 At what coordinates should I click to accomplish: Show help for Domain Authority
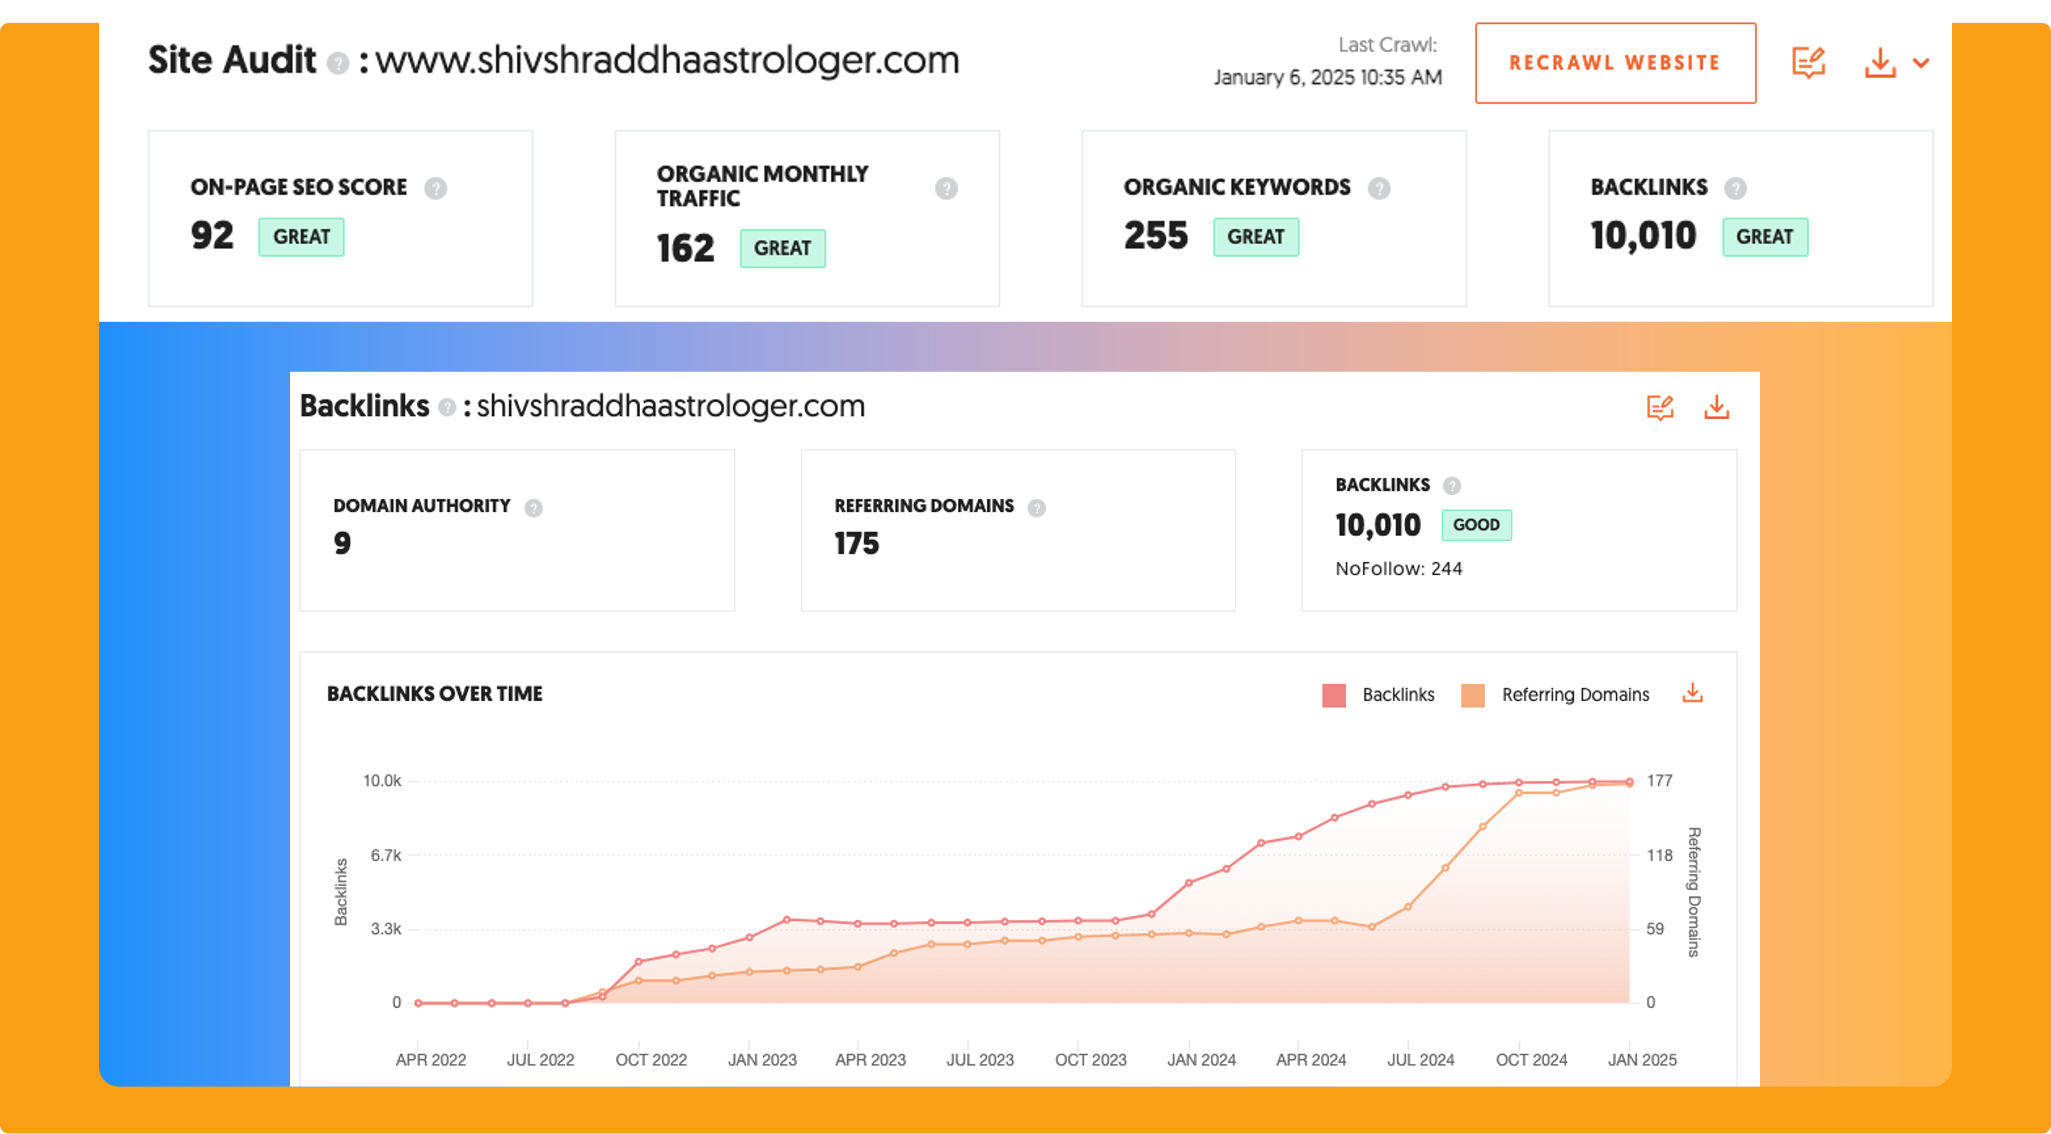click(x=534, y=508)
